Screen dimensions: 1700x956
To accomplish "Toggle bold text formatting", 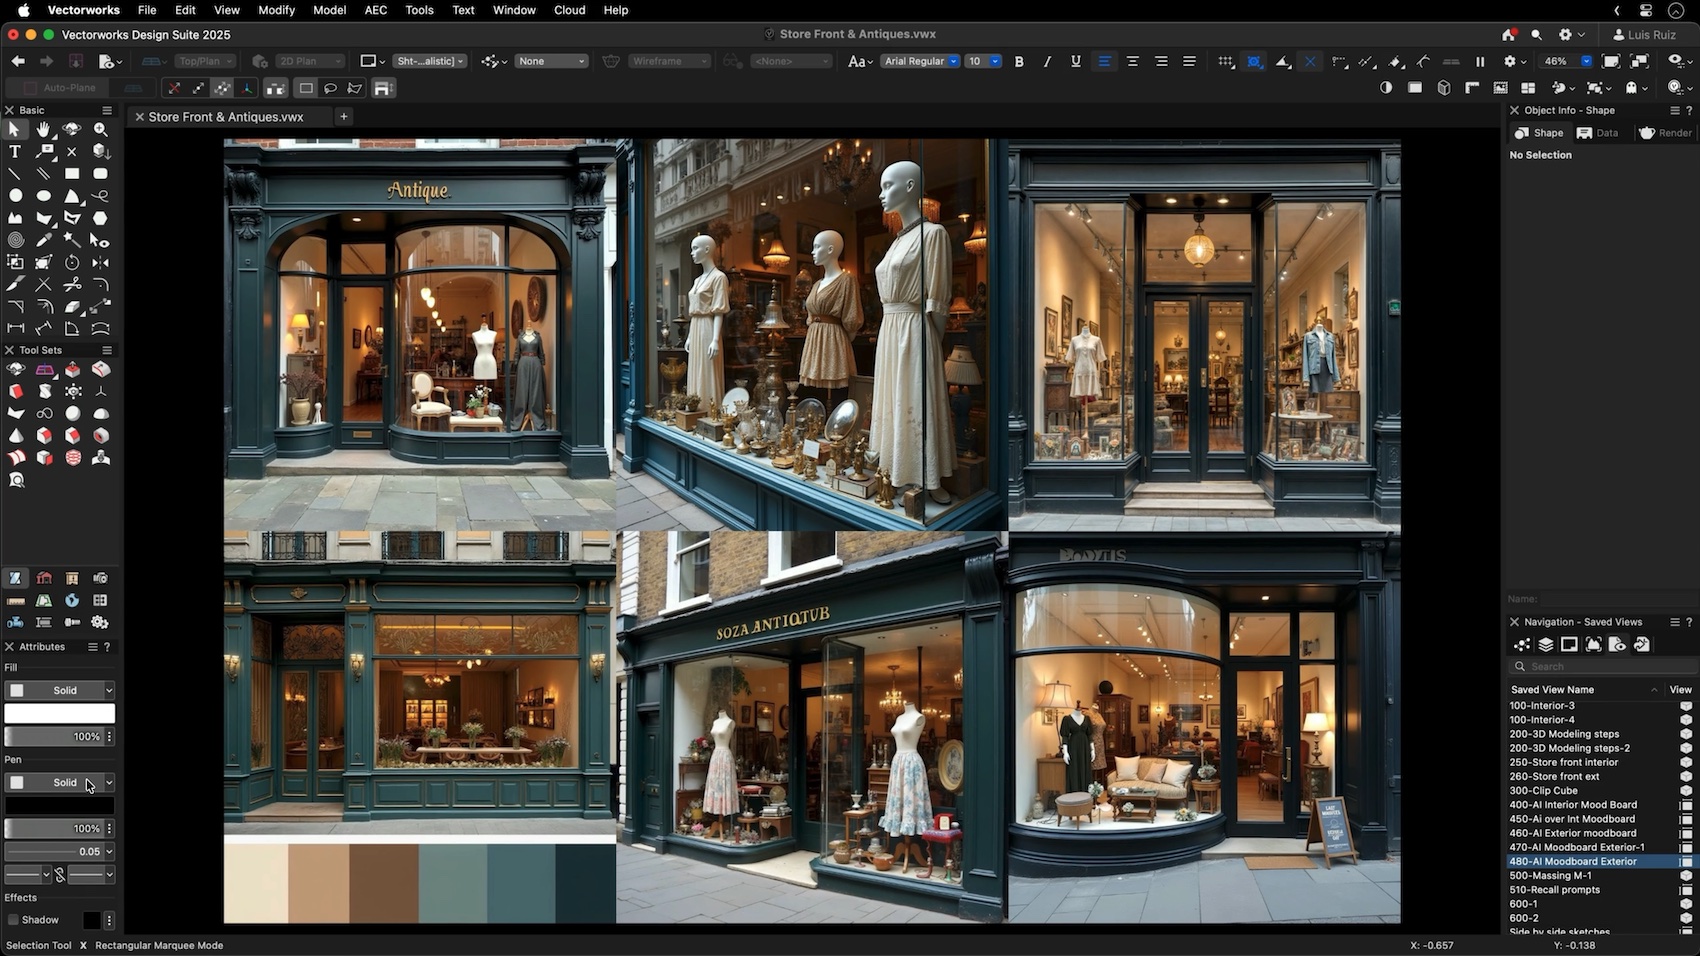I will tap(1019, 61).
